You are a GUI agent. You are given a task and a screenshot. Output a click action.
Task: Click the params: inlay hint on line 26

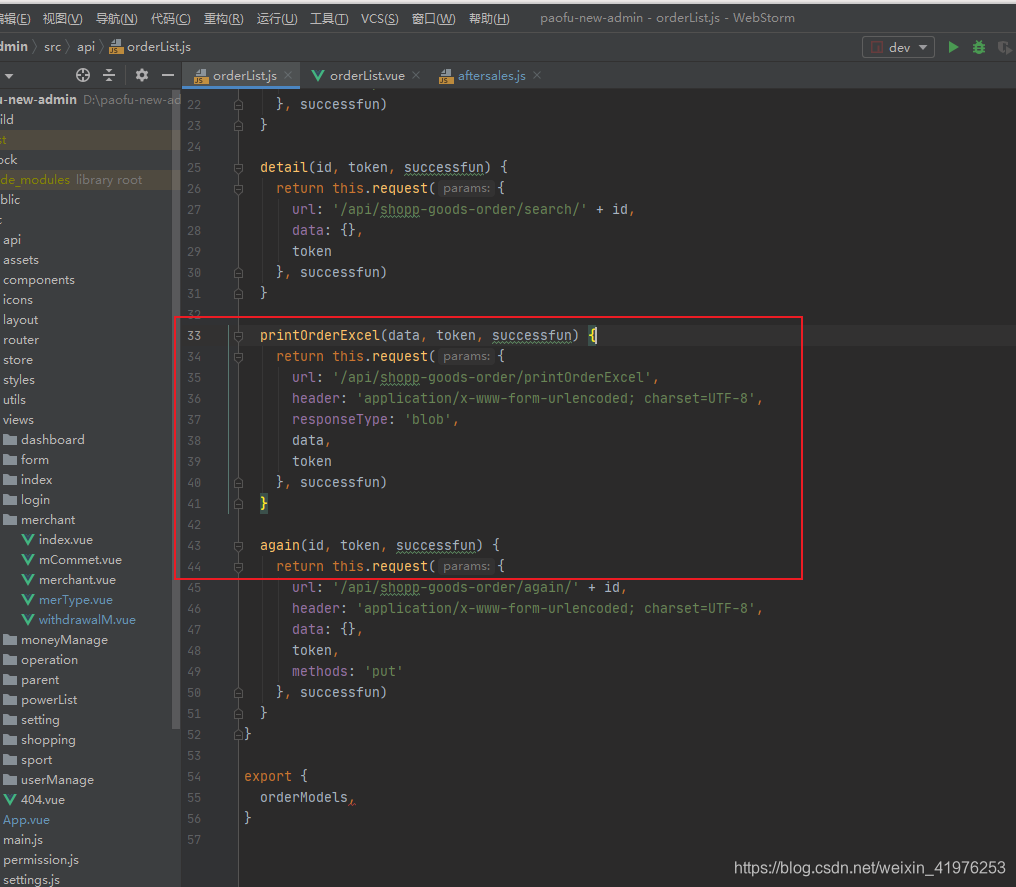pos(467,189)
